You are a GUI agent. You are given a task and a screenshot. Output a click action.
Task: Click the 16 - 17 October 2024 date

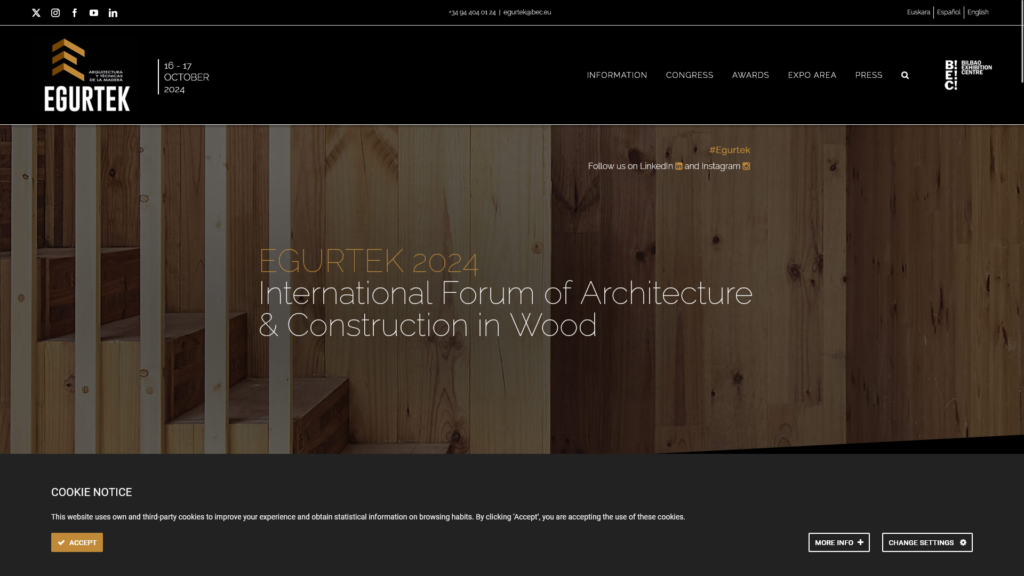pos(186,77)
